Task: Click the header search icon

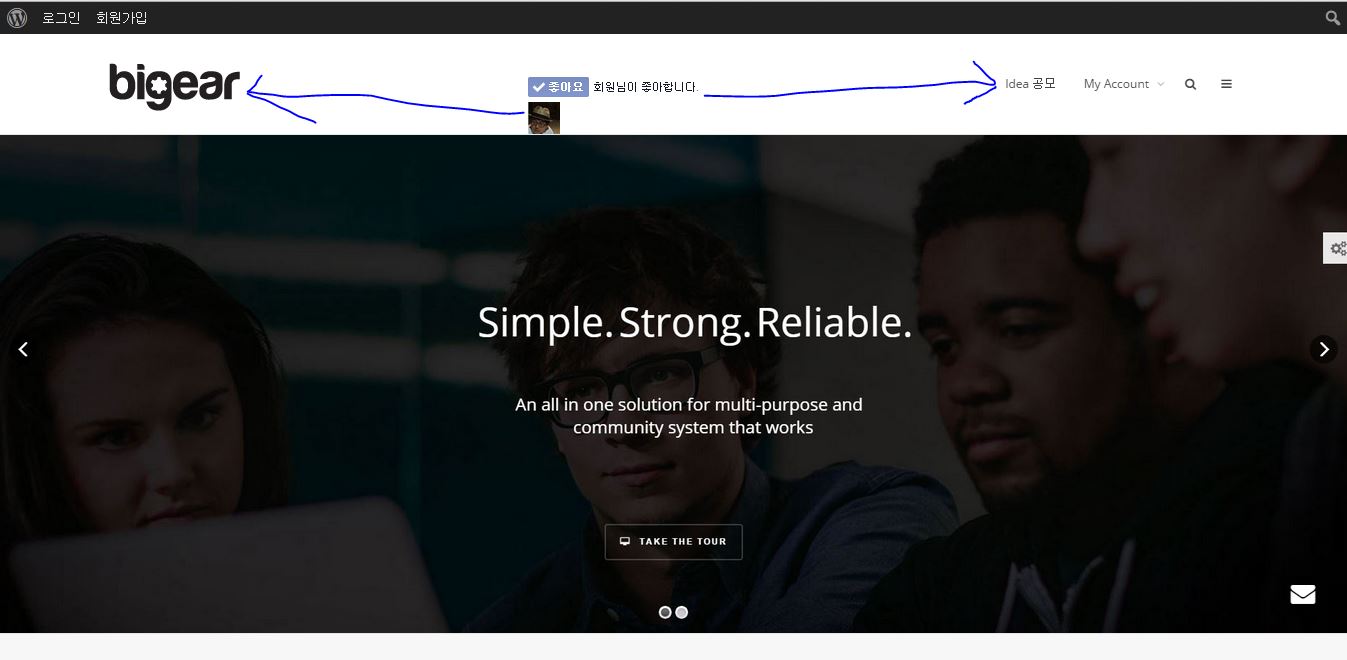Action: (1190, 84)
